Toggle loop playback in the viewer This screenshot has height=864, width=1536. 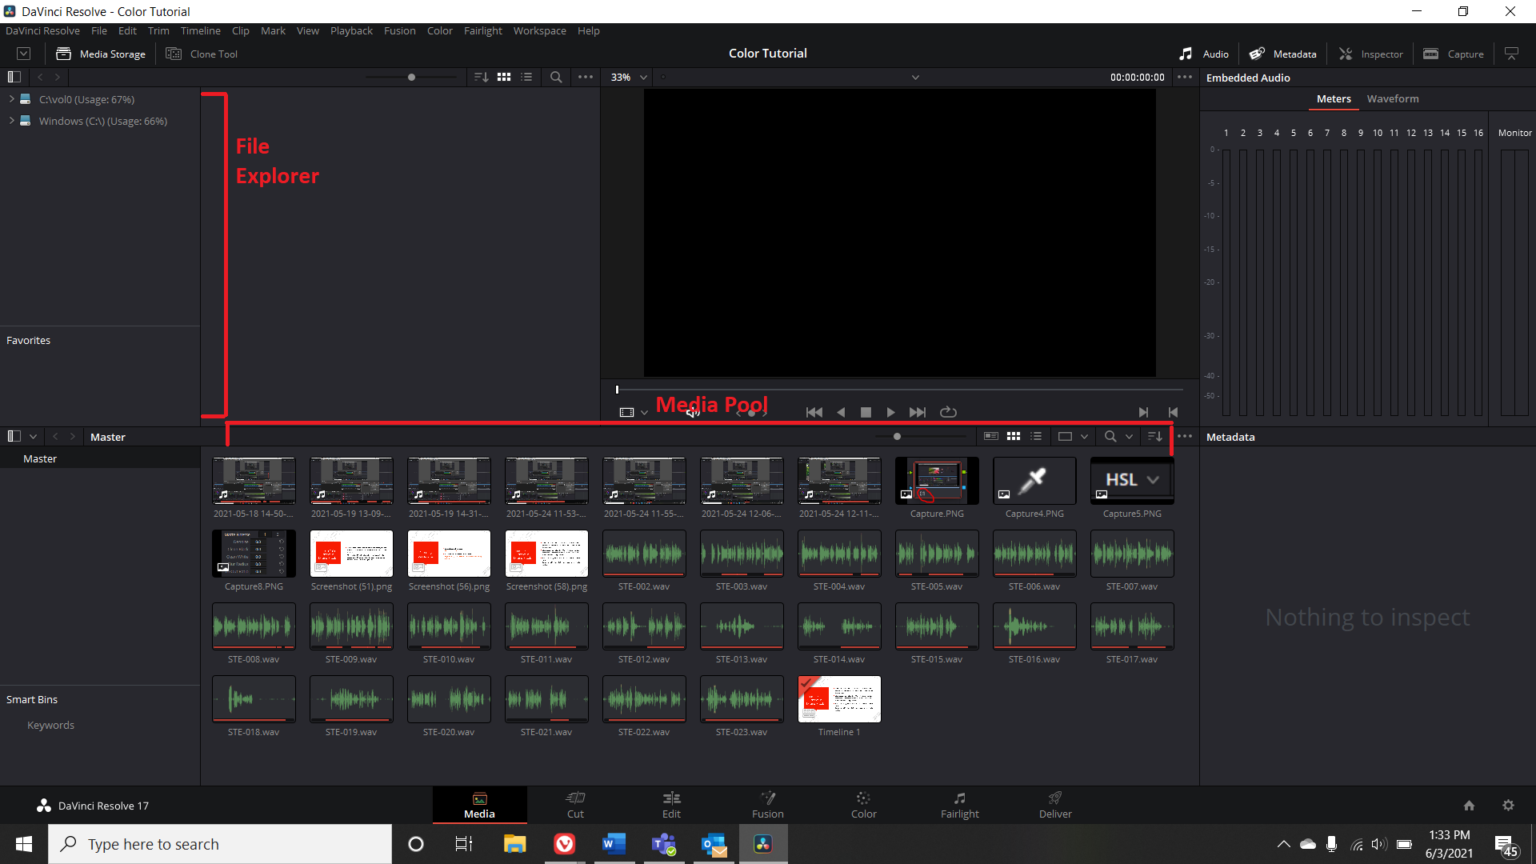point(947,411)
